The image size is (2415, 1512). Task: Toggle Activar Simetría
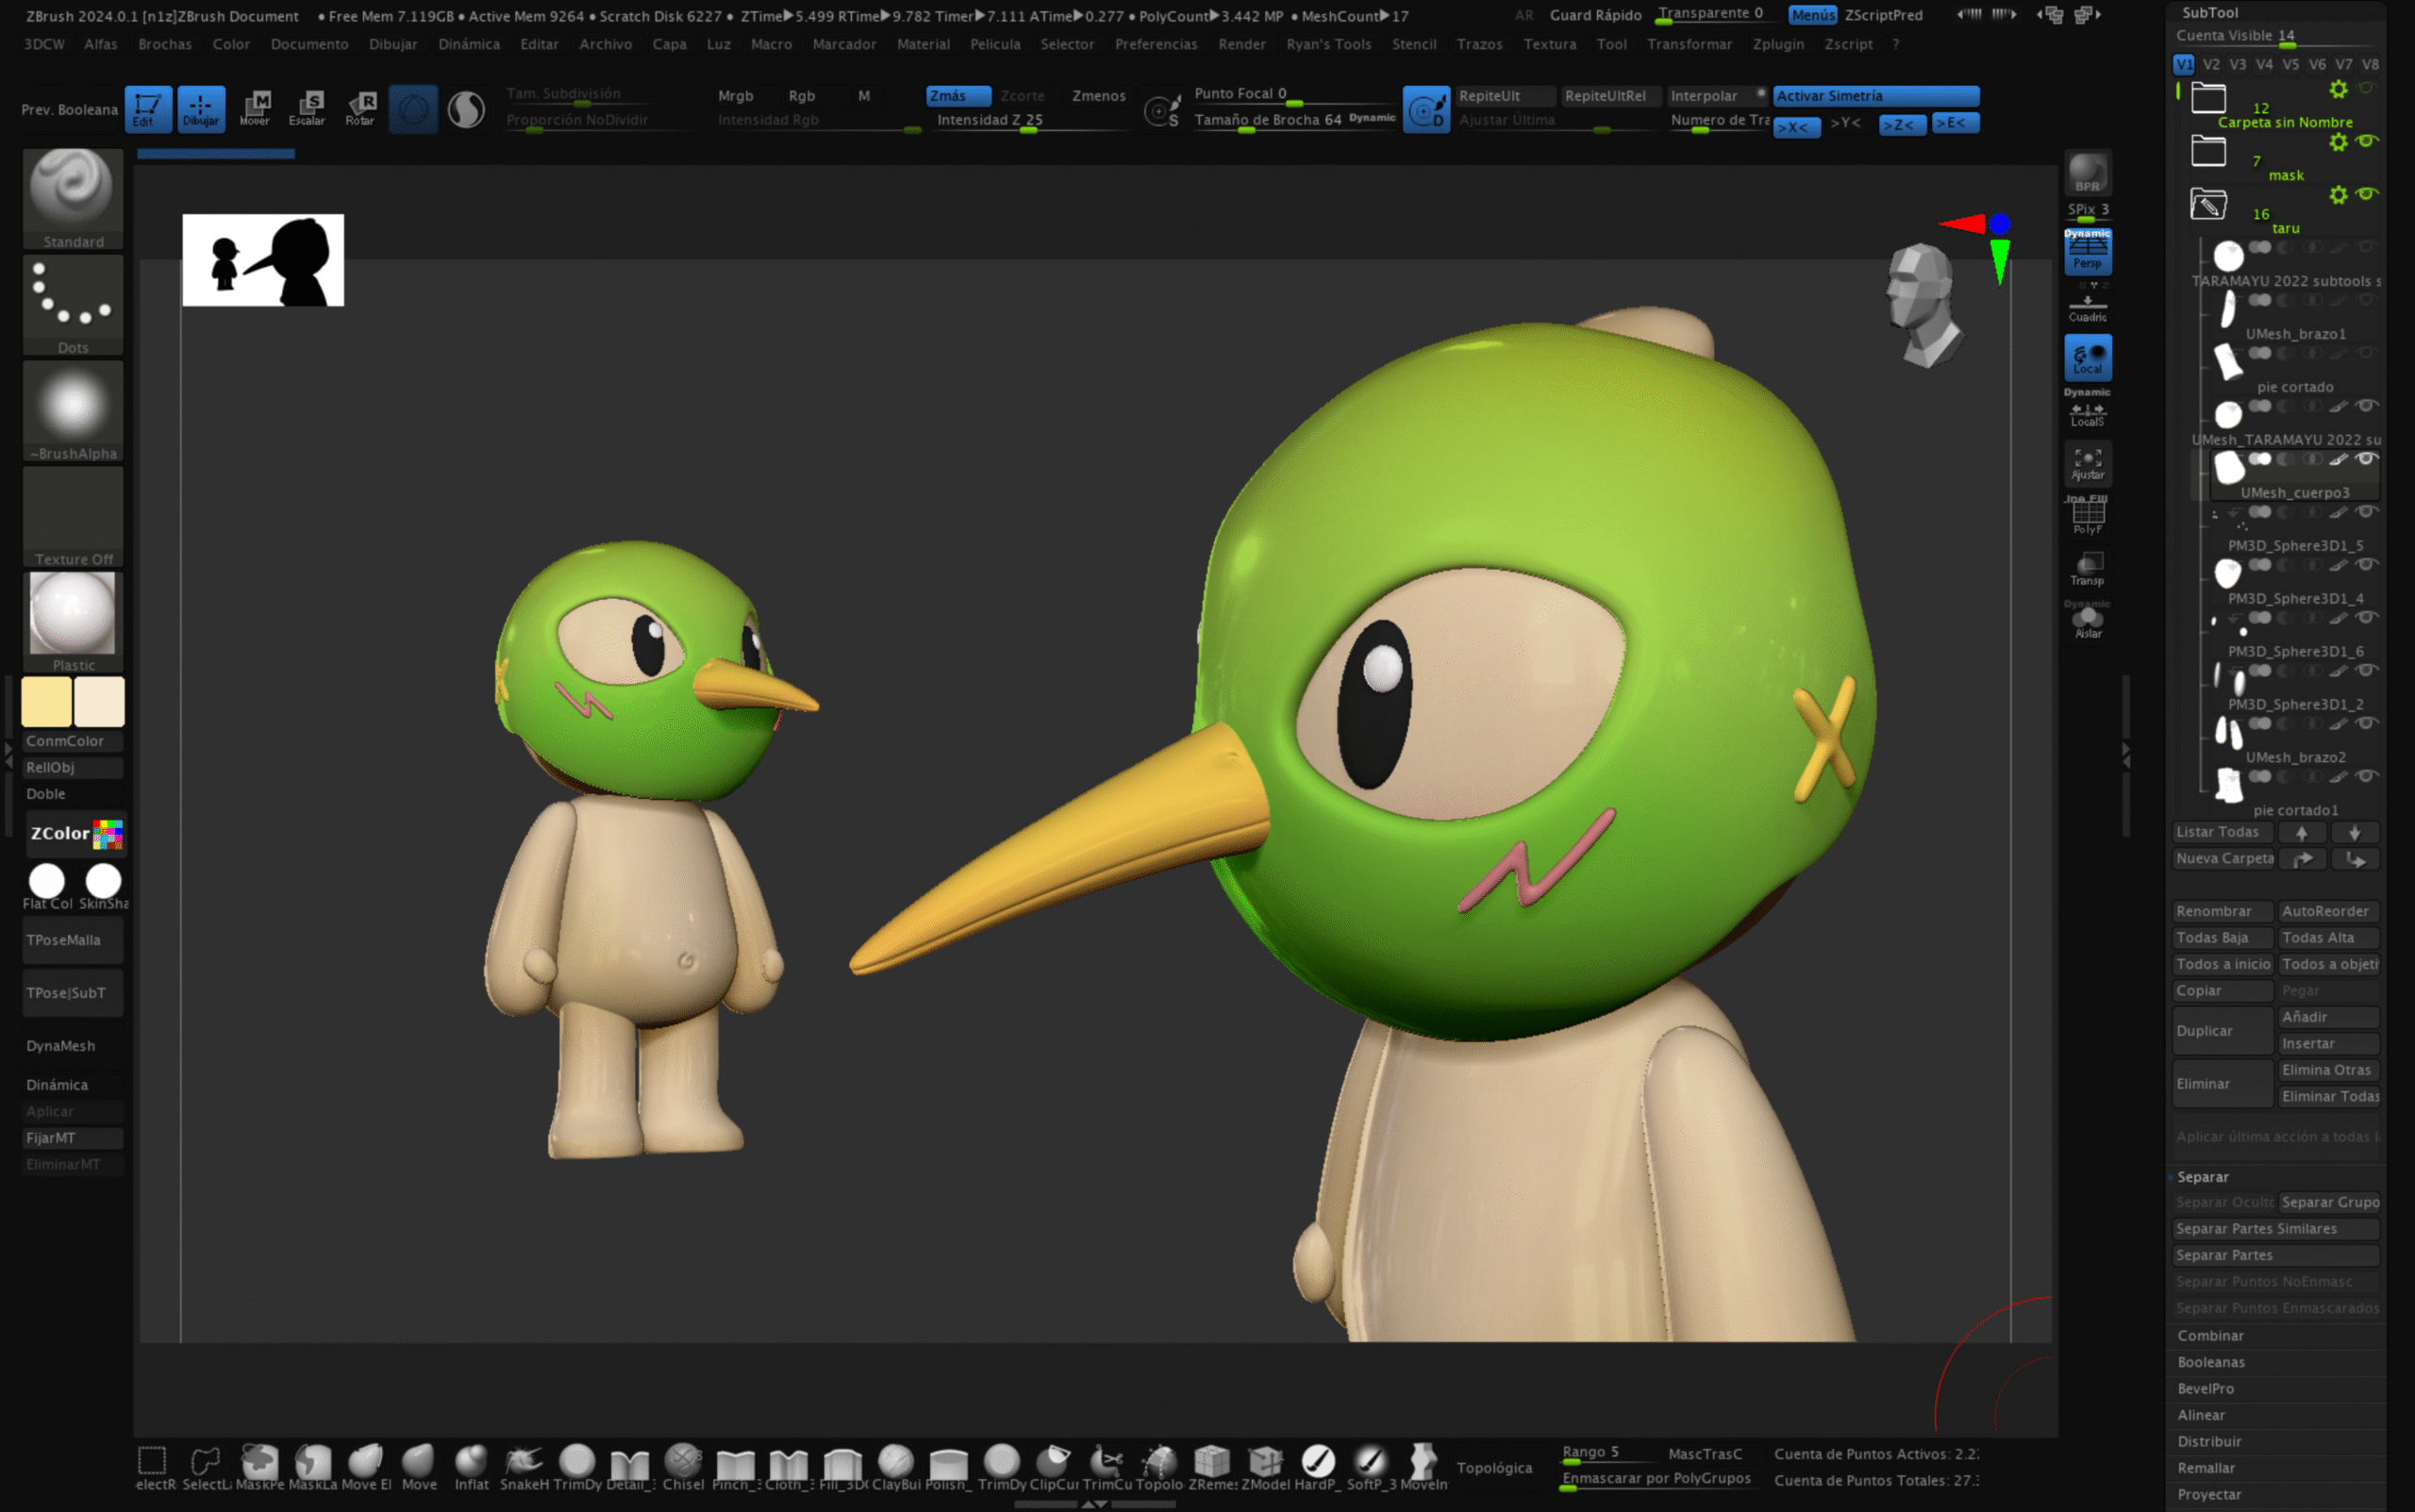[1876, 96]
